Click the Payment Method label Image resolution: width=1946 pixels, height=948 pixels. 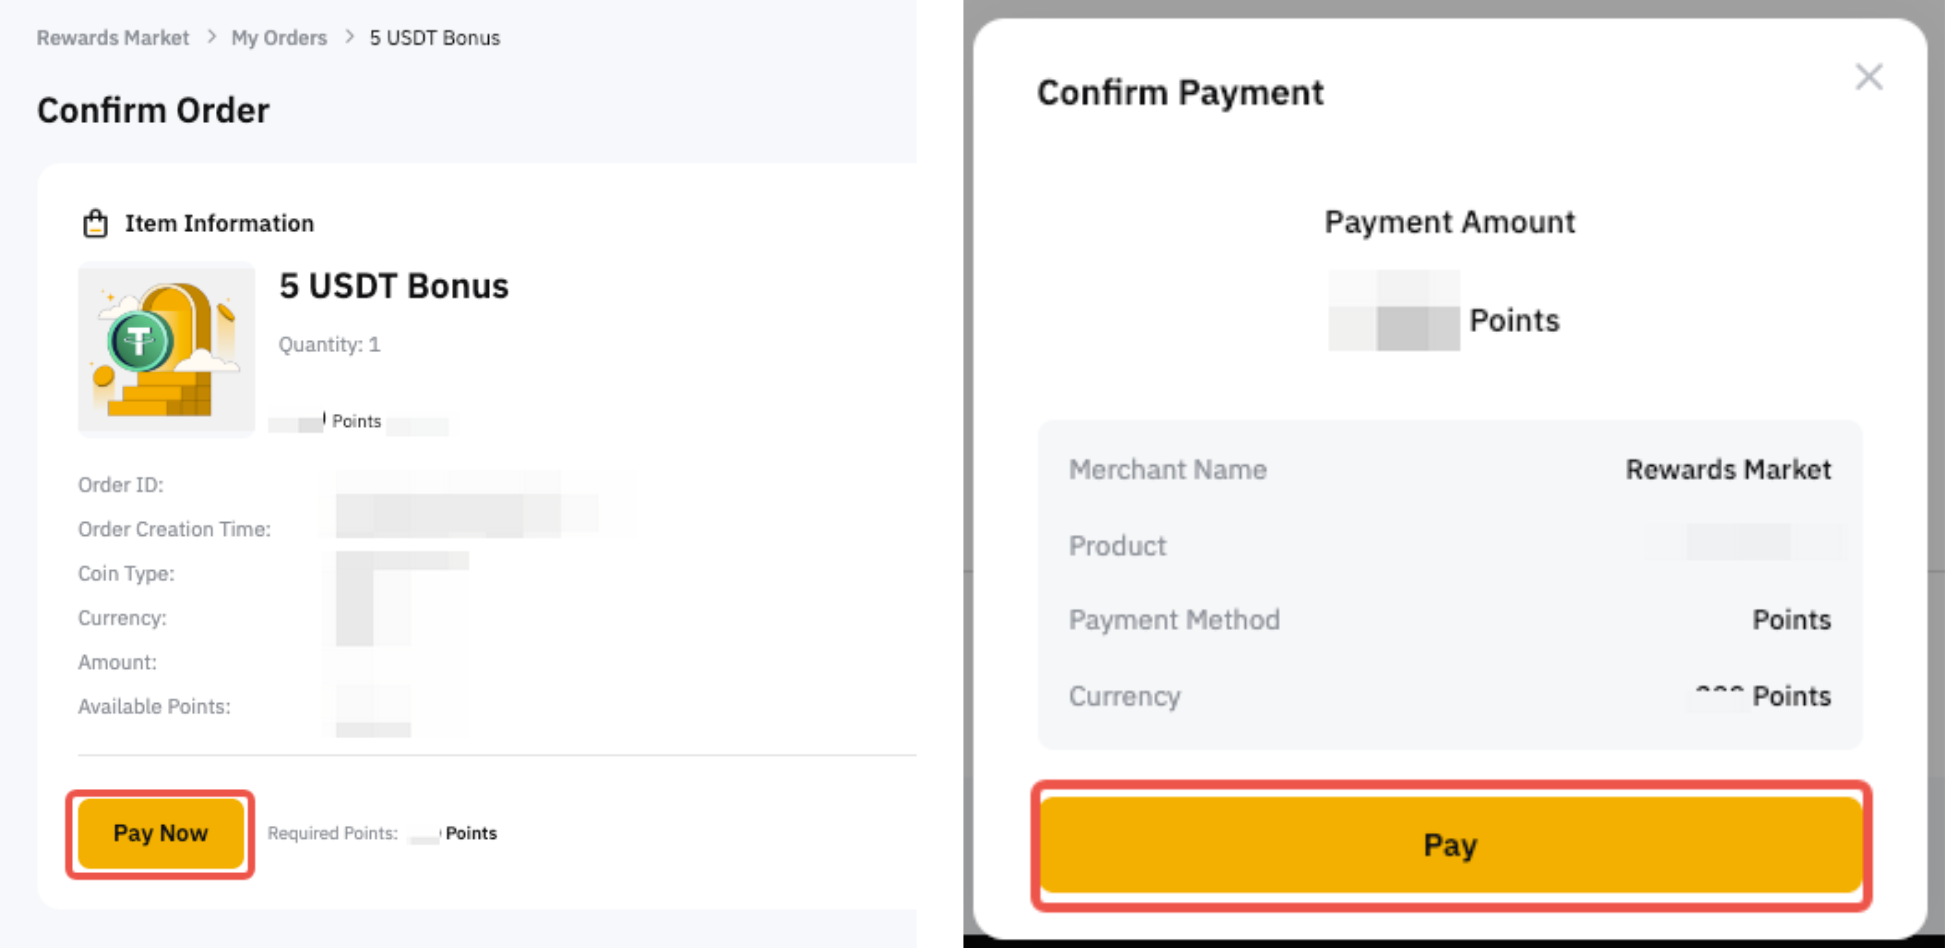1174,620
